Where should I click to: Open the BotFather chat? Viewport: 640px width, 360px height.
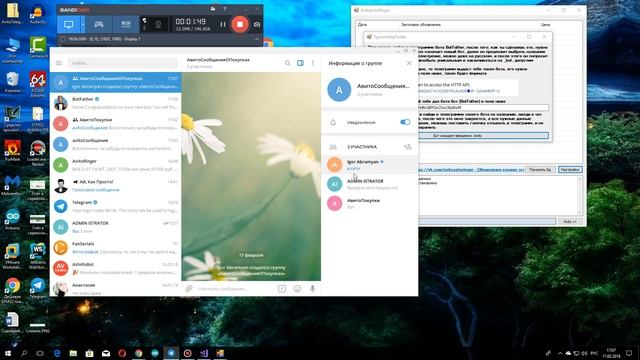116,103
